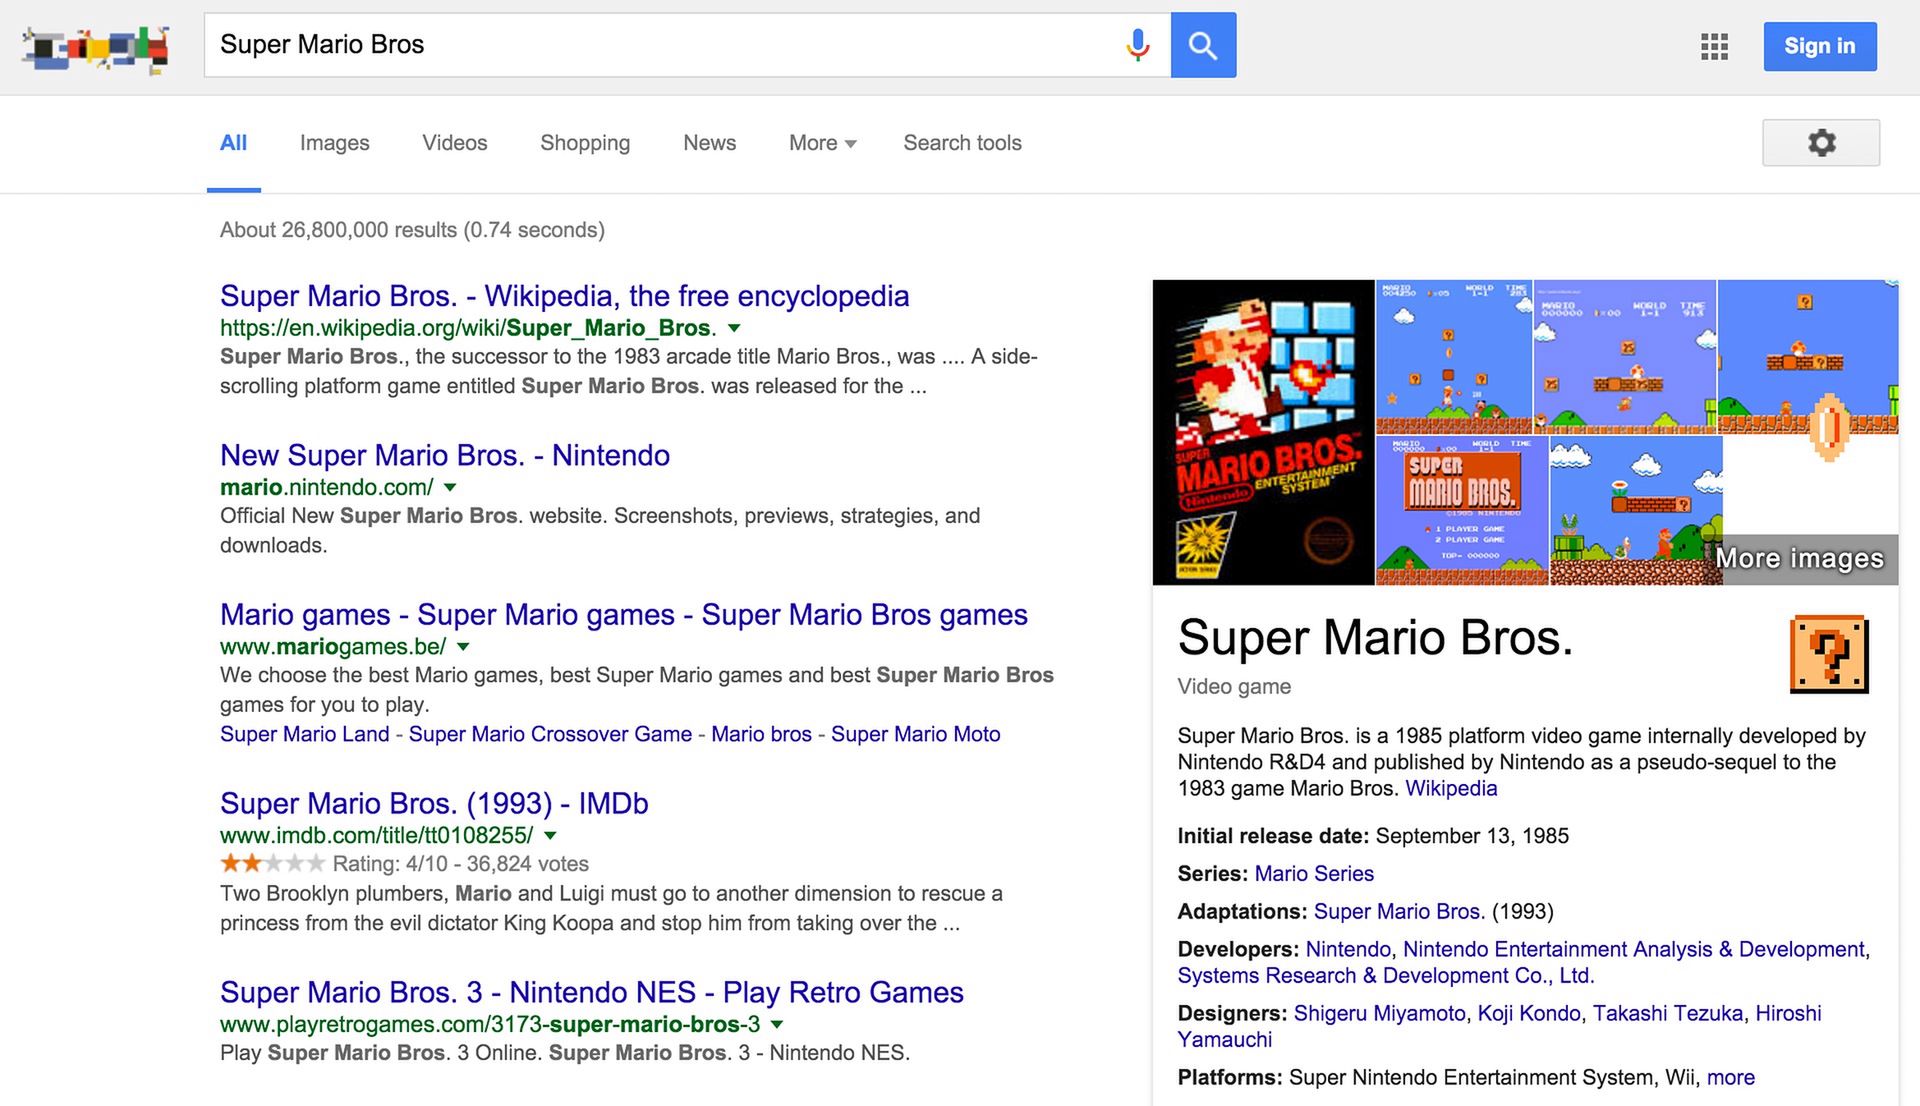This screenshot has width=1920, height=1106.
Task: Open the More search category dropdown
Action: click(x=822, y=143)
